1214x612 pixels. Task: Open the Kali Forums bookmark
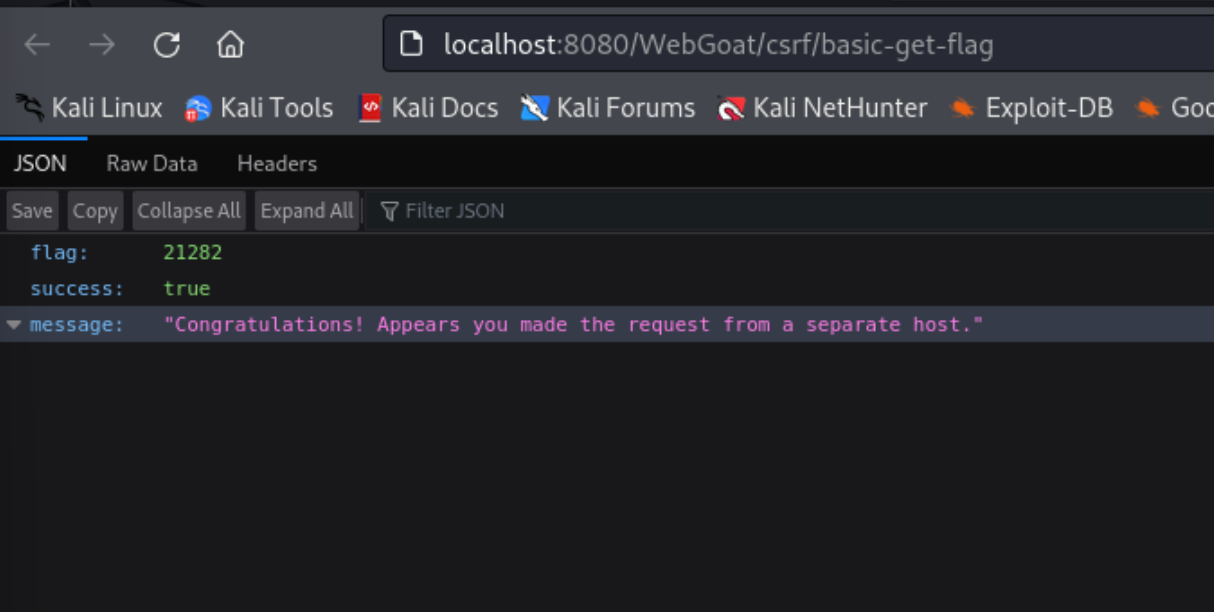point(608,108)
